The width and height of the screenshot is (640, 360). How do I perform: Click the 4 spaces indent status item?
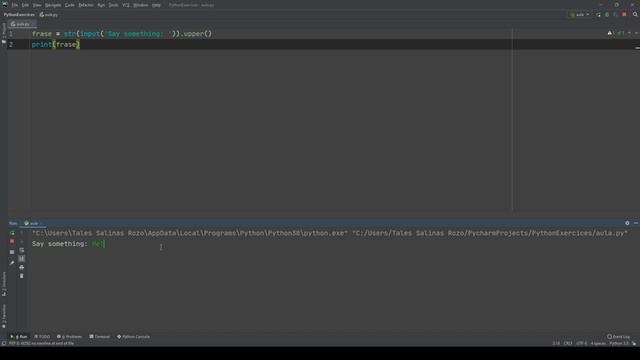pyautogui.click(x=598, y=343)
